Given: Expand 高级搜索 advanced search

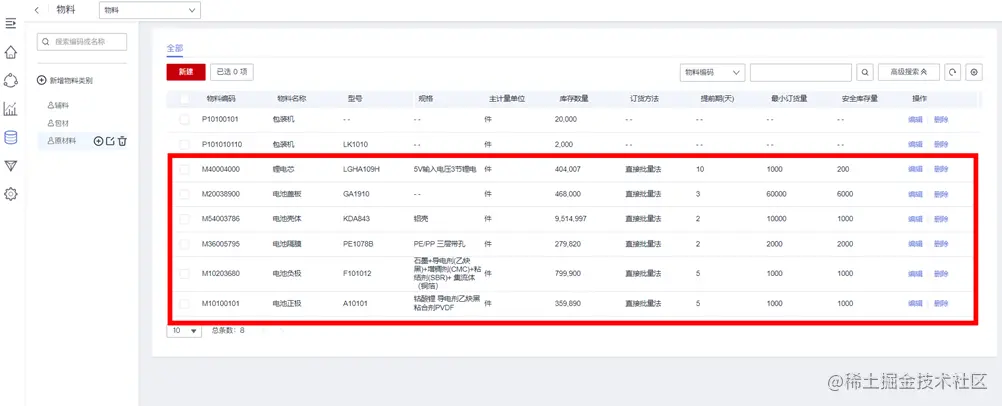Looking at the screenshot, I should tap(909, 72).
